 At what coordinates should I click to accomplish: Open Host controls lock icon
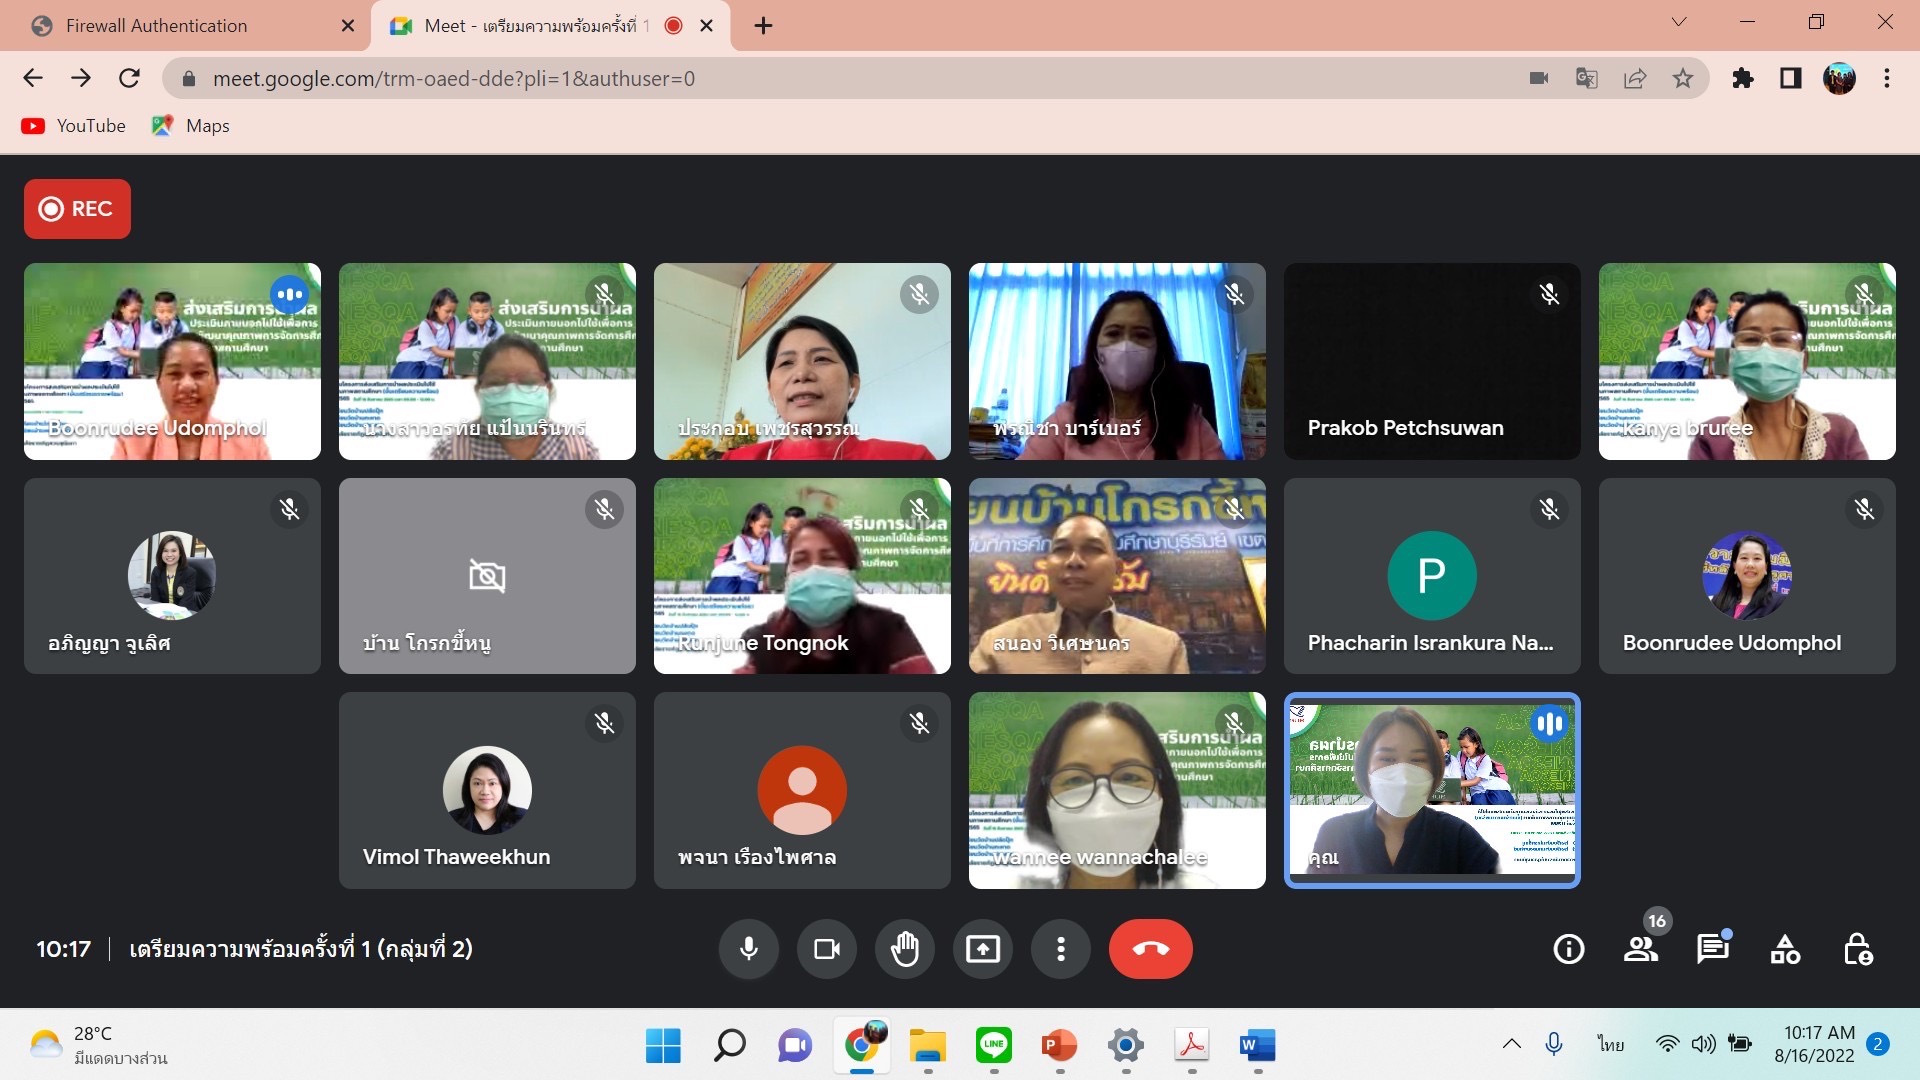[x=1857, y=948]
